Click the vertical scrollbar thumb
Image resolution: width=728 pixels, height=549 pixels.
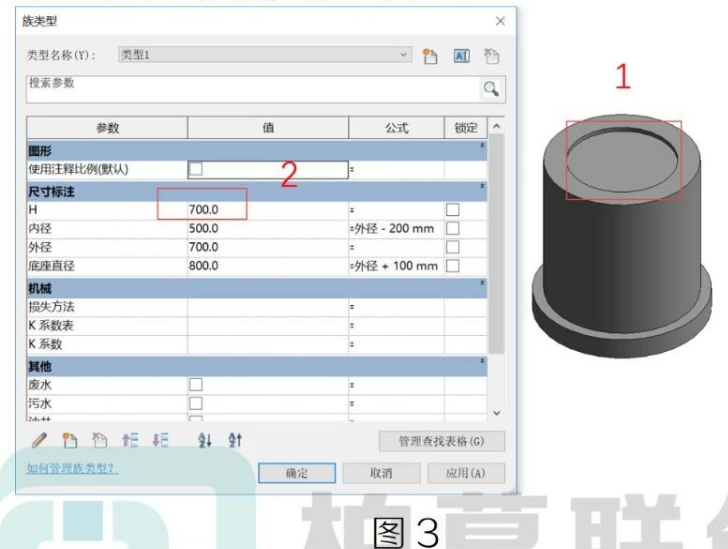pyautogui.click(x=496, y=244)
